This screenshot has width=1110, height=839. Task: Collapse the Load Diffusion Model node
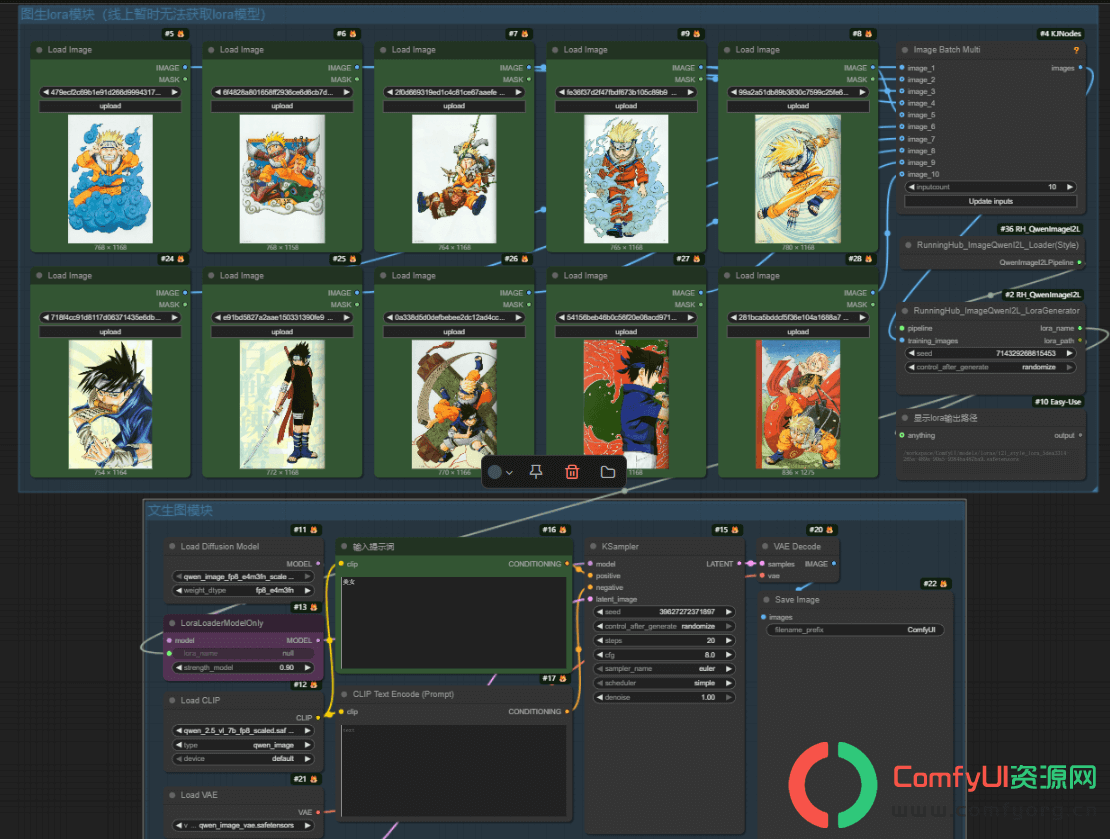[172, 547]
